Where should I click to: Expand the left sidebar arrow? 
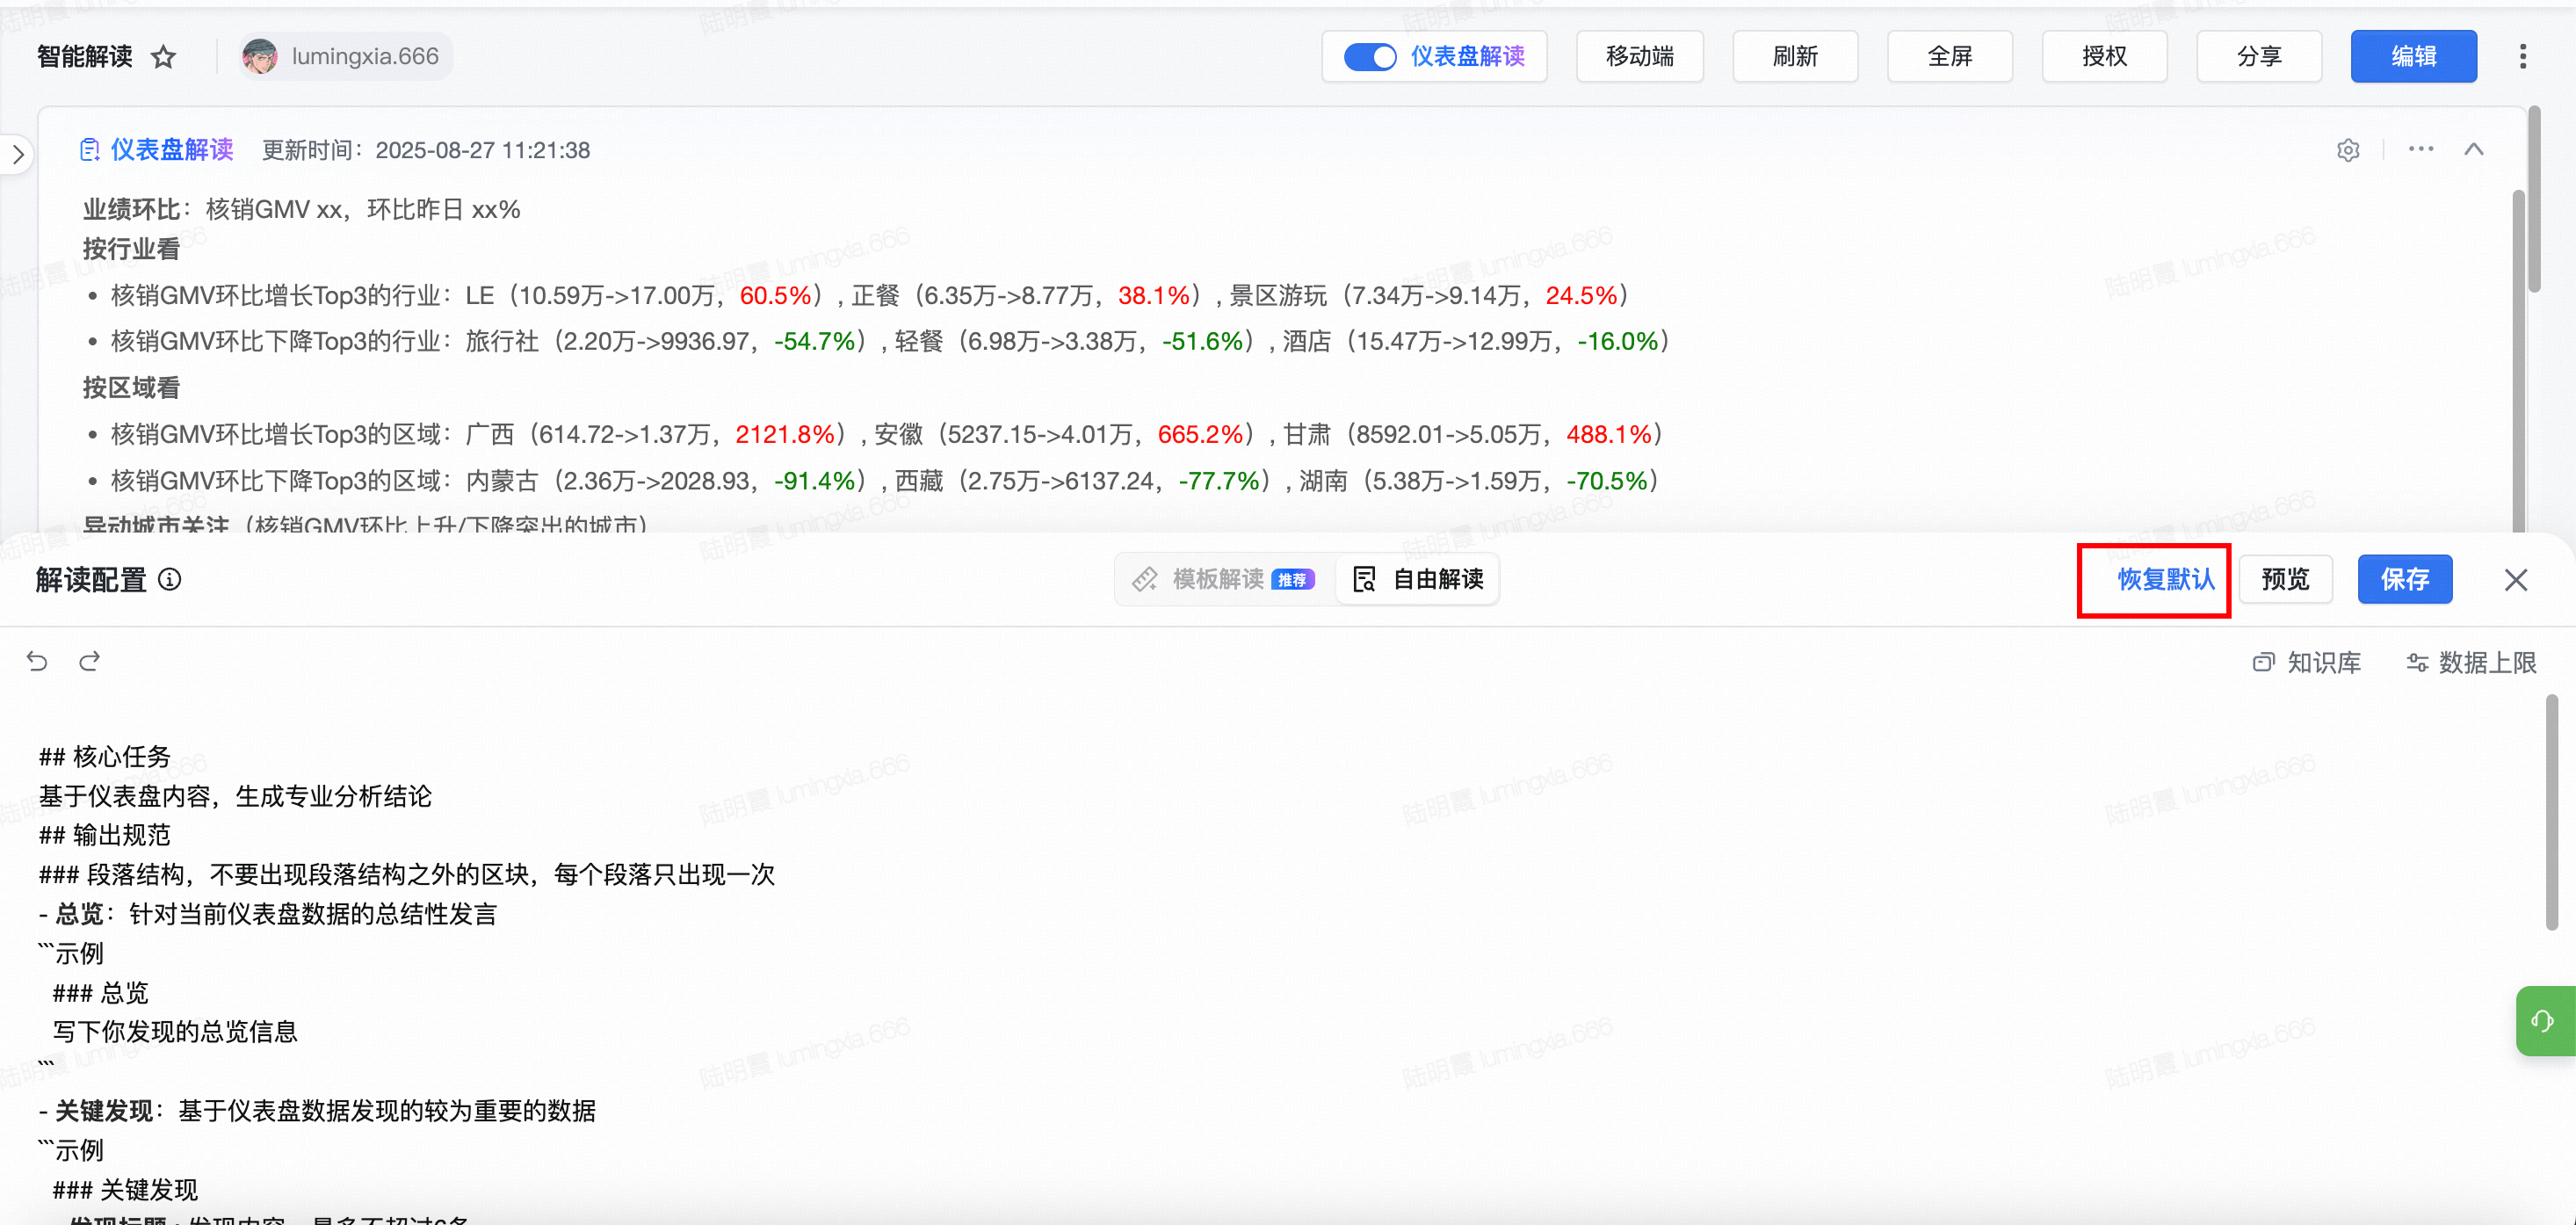point(18,155)
